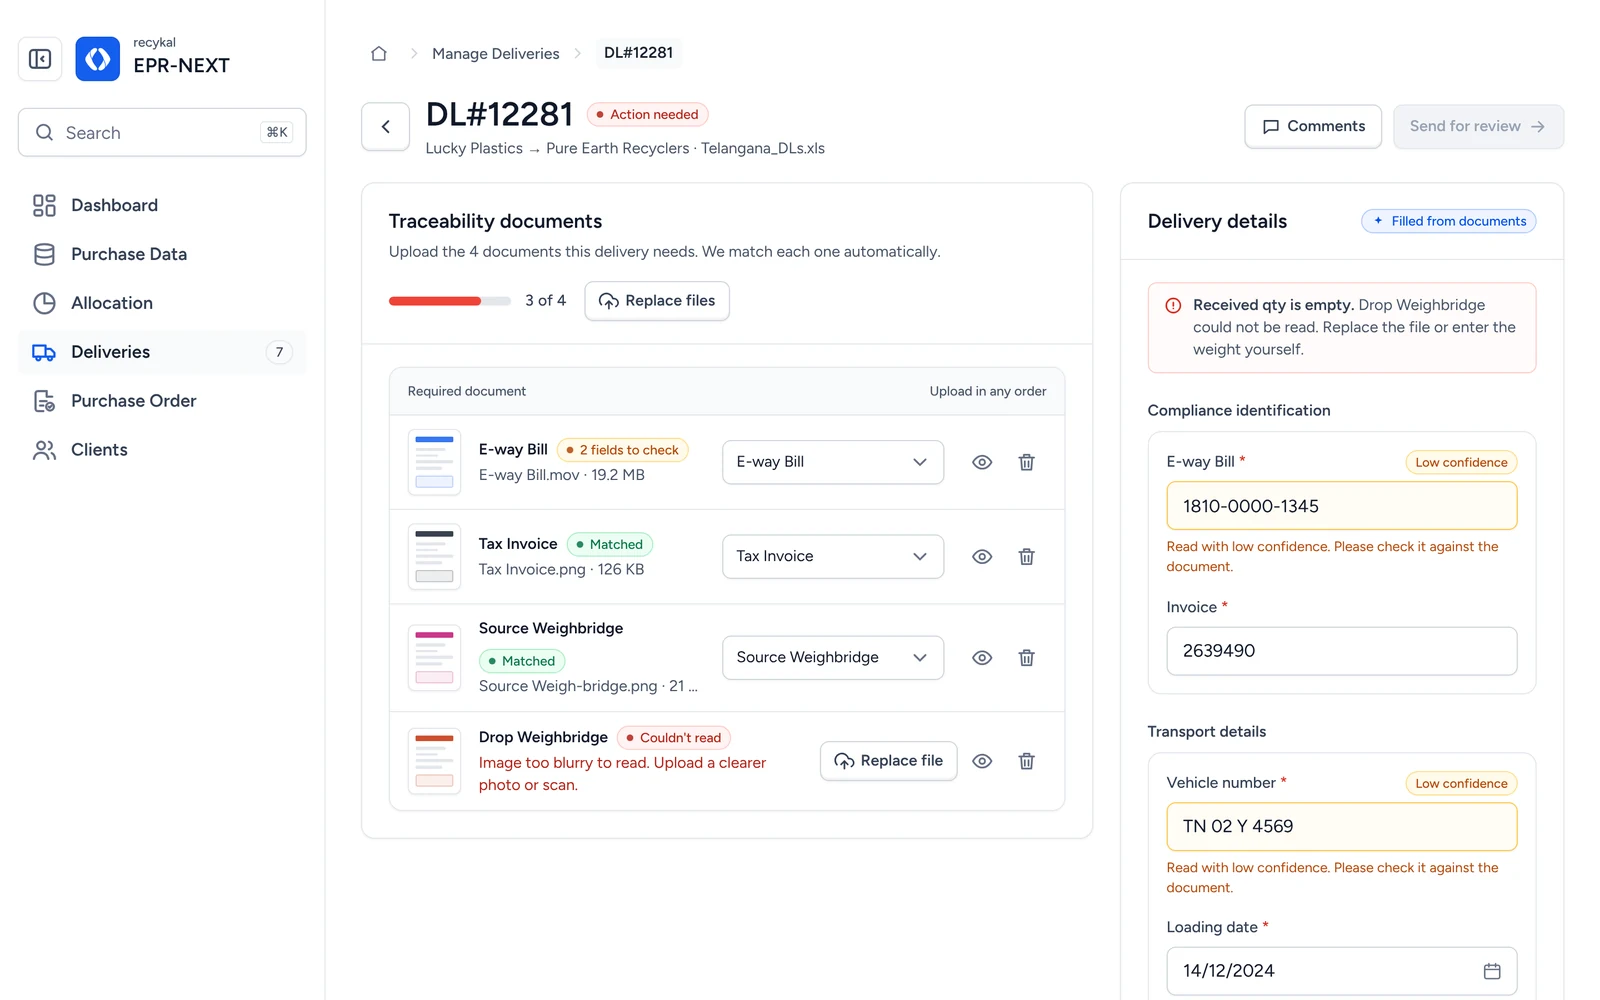Screen dimensions: 1600x1000
Task: Click the 2 fields to check badge
Action: point(623,450)
